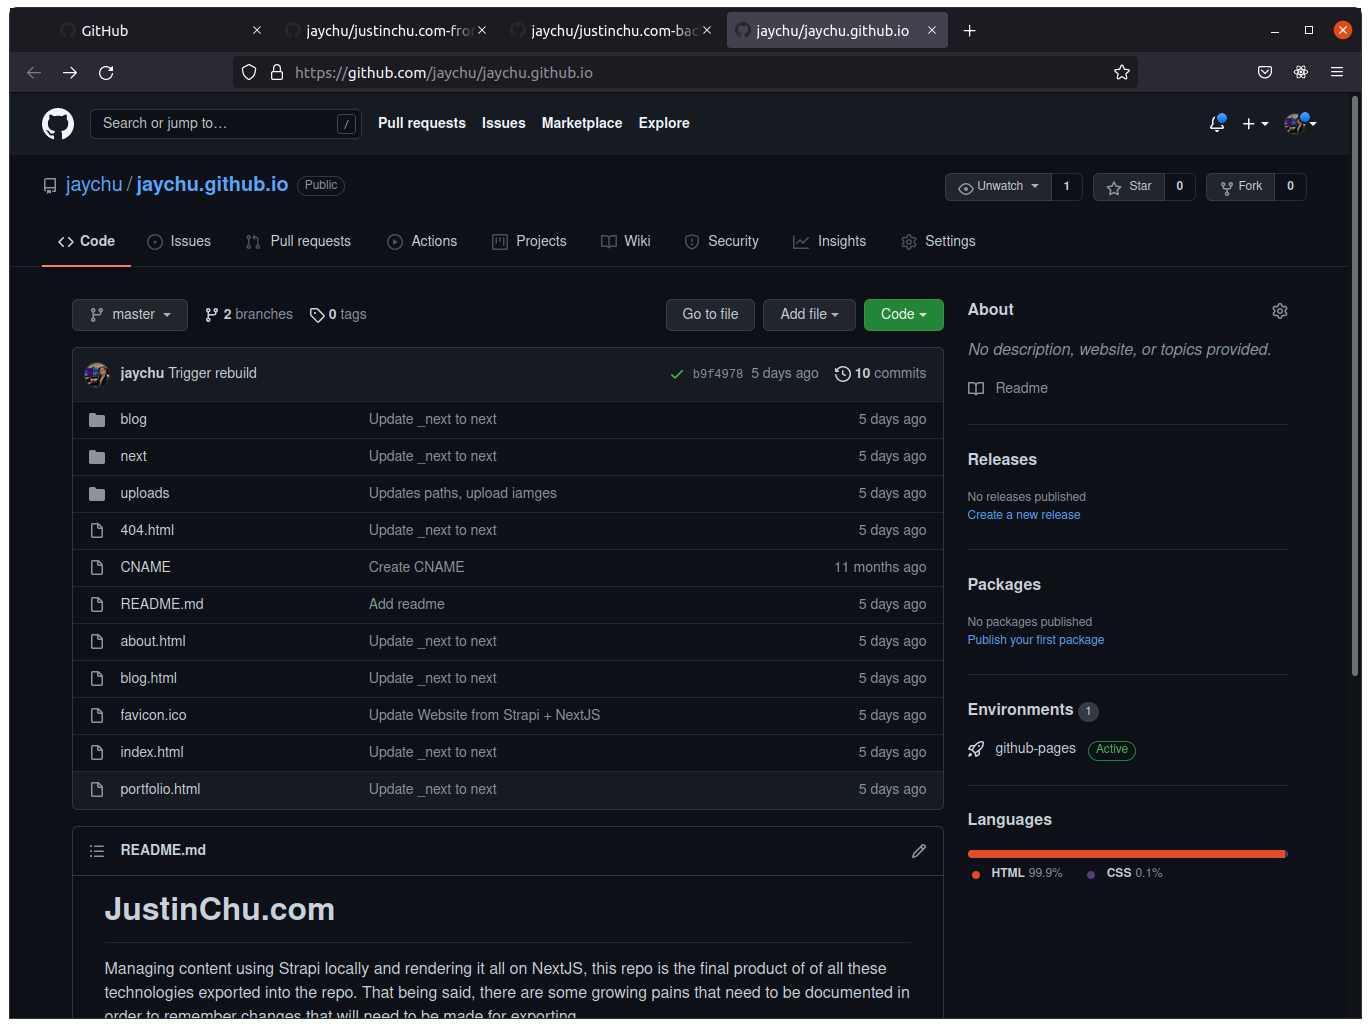This screenshot has width=1371, height=1028.
Task: Open the index.html file
Action: click(152, 753)
